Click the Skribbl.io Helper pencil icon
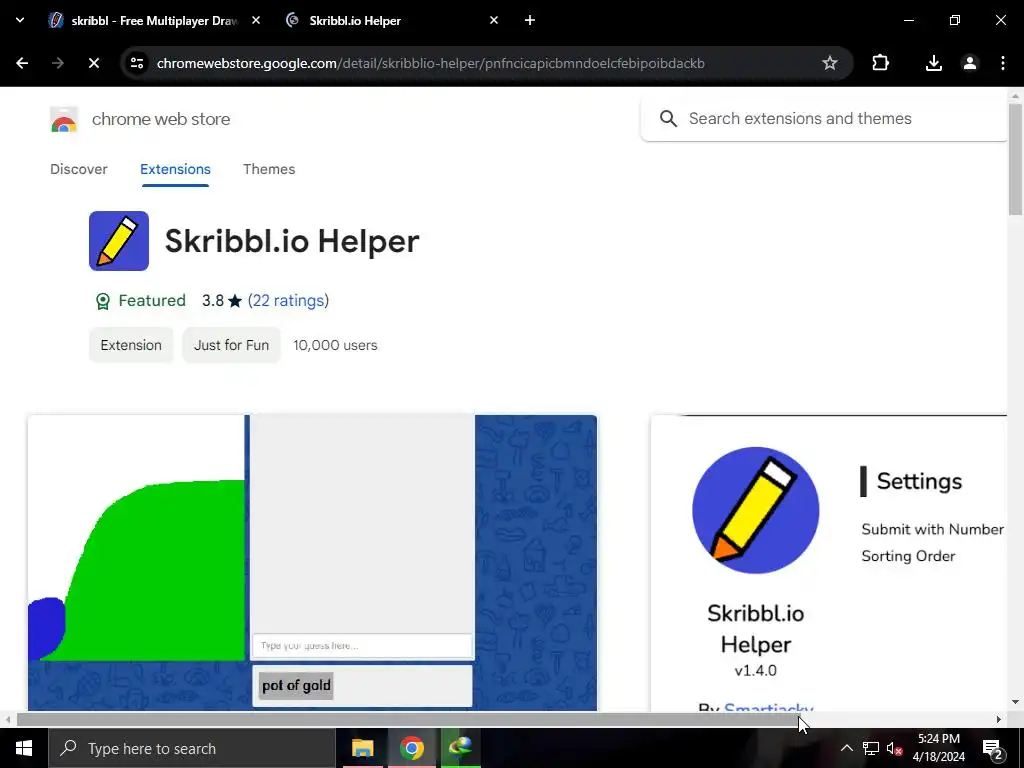 pyautogui.click(x=119, y=241)
